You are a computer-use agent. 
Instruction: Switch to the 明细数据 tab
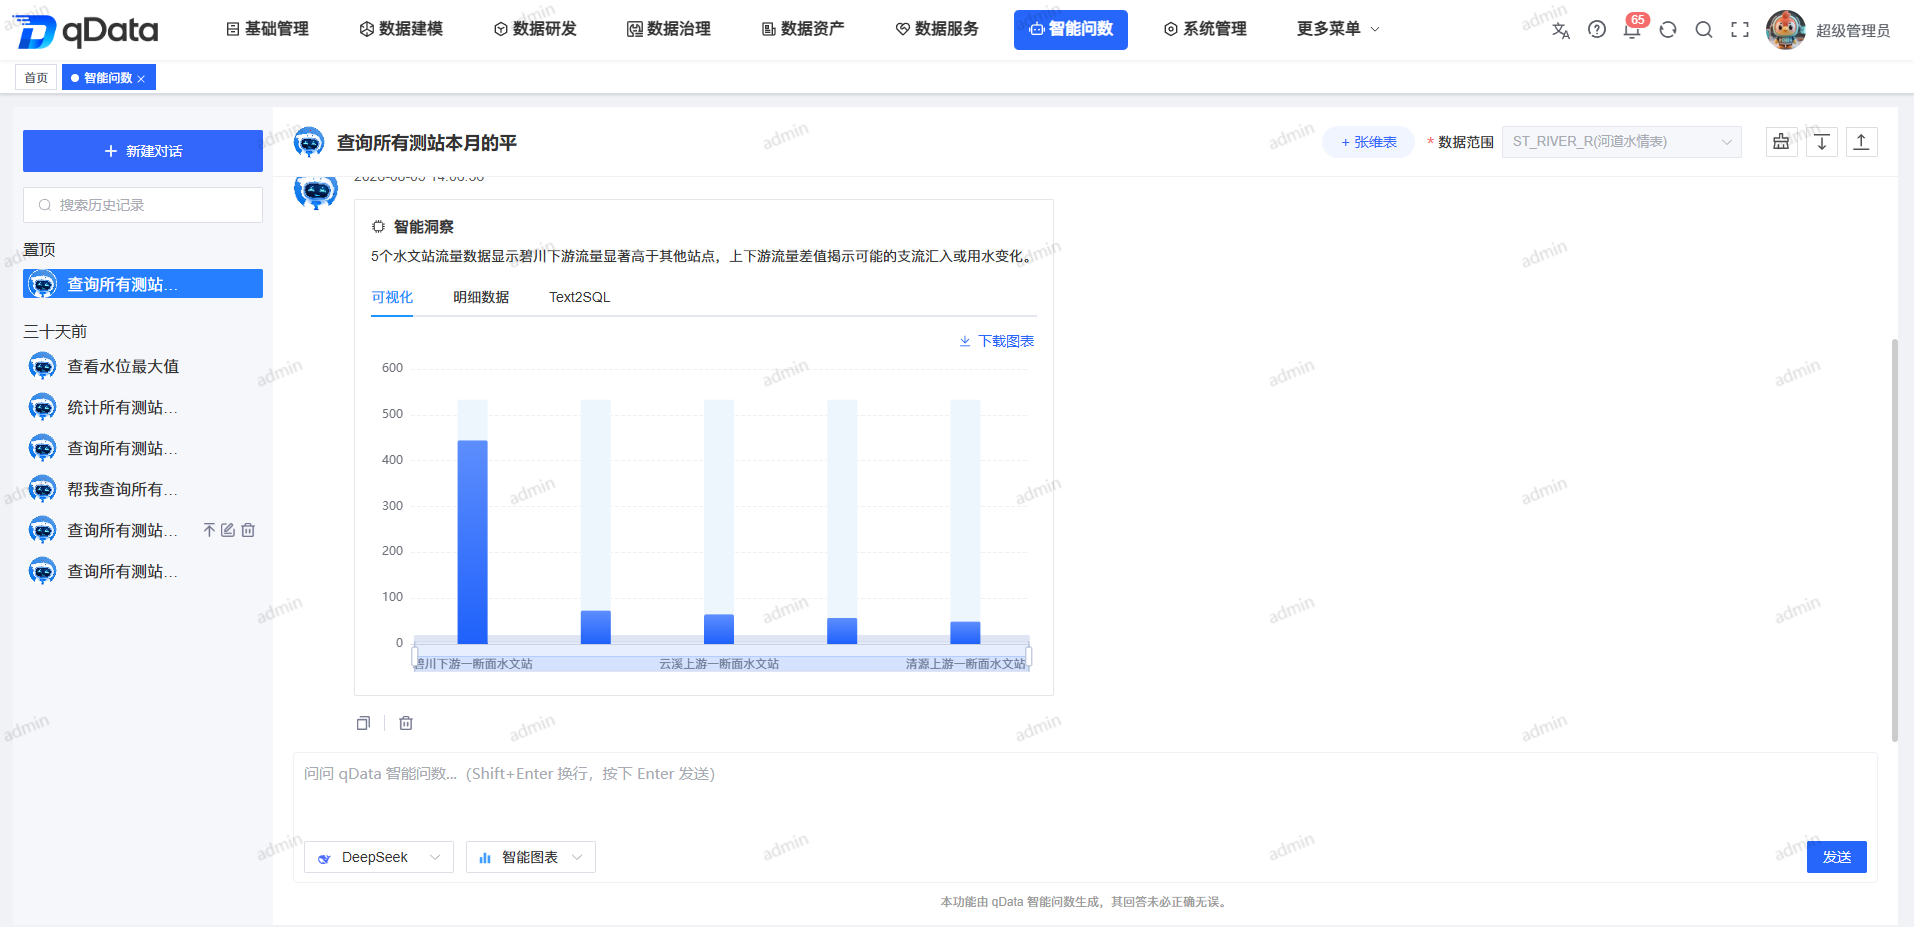pos(481,297)
